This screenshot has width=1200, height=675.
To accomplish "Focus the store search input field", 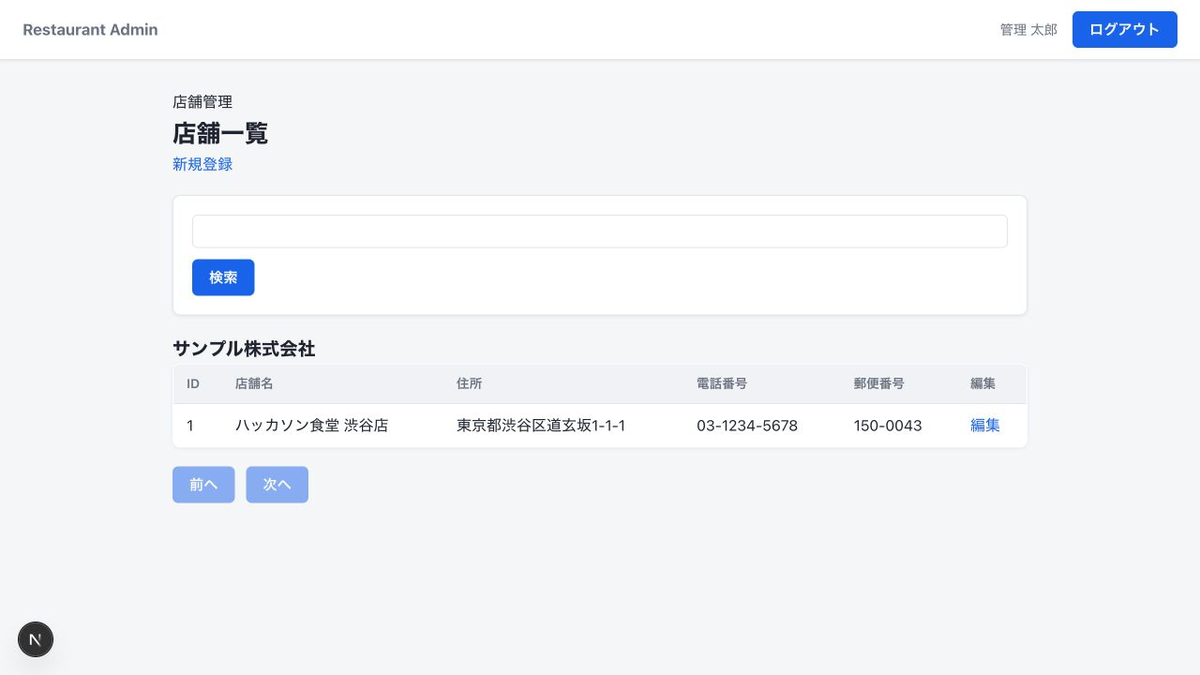I will point(600,231).
